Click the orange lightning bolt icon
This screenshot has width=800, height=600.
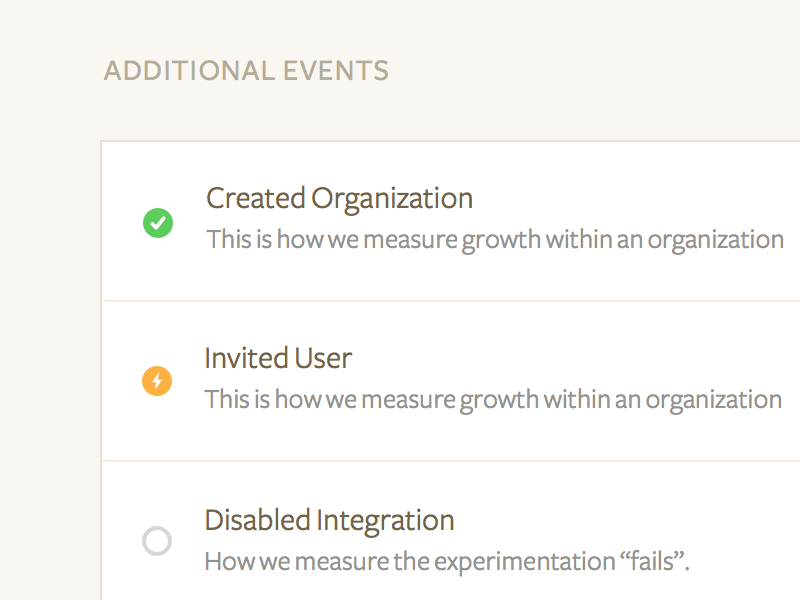pos(157,381)
